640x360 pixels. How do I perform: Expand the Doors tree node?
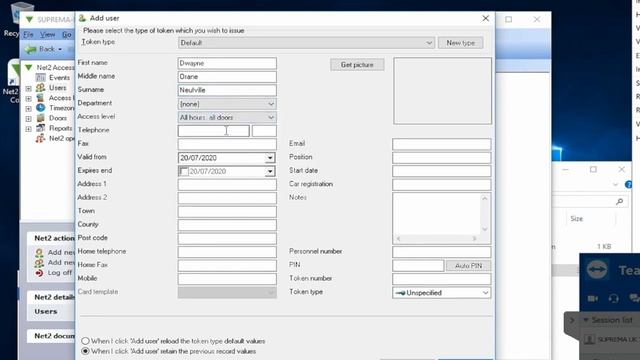coord(28,119)
